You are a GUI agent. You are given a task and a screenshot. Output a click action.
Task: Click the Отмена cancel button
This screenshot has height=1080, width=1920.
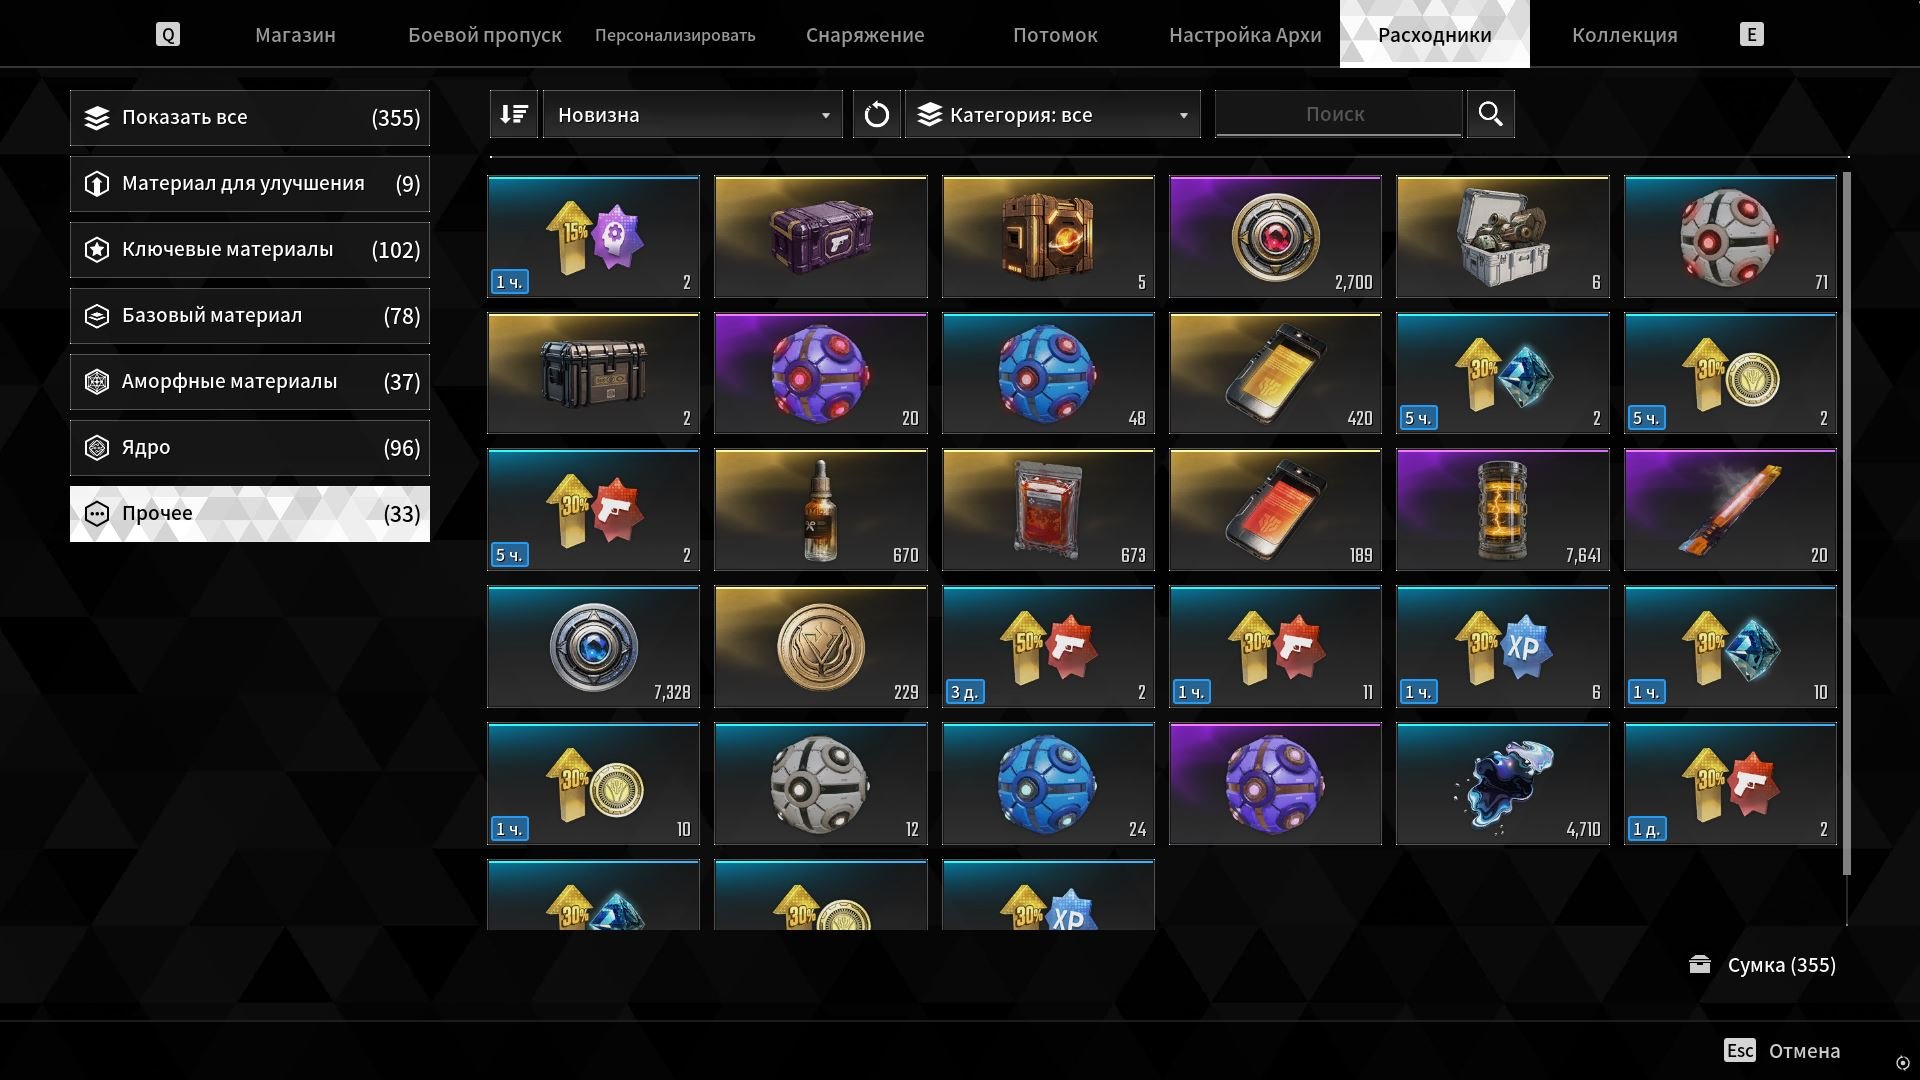tap(1782, 1050)
